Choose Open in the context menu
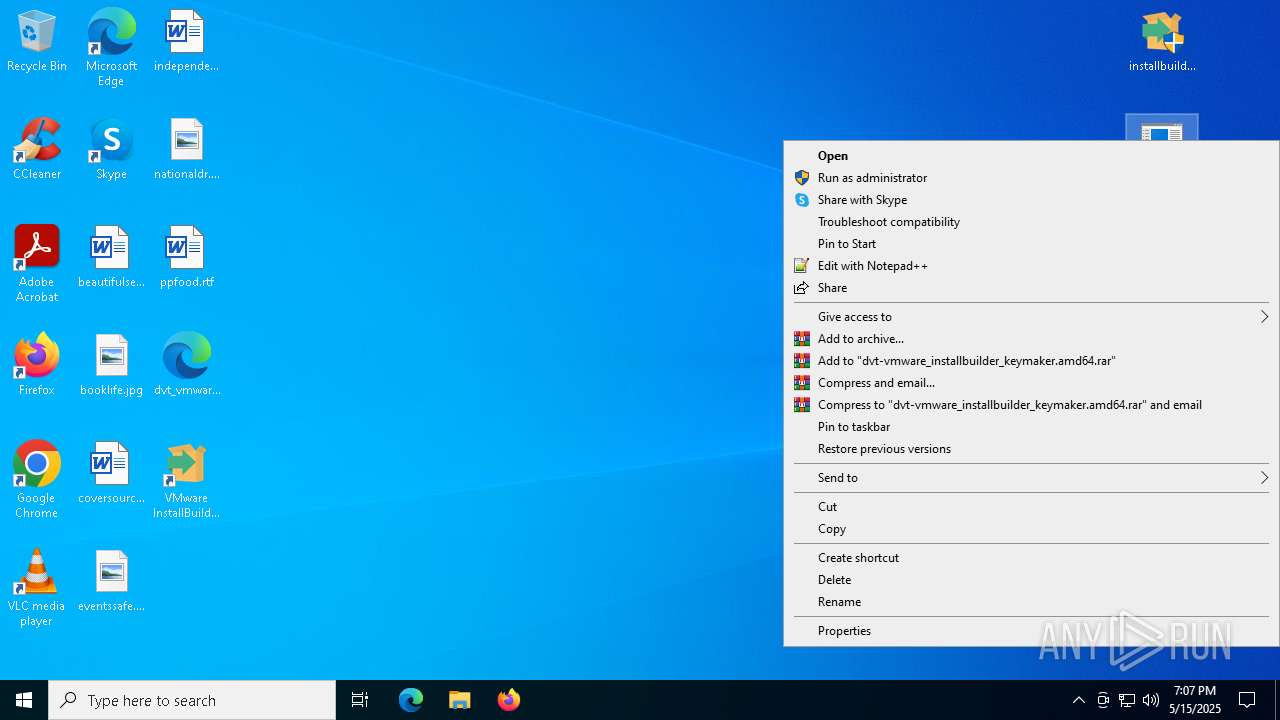Viewport: 1280px width, 720px height. point(1031,156)
